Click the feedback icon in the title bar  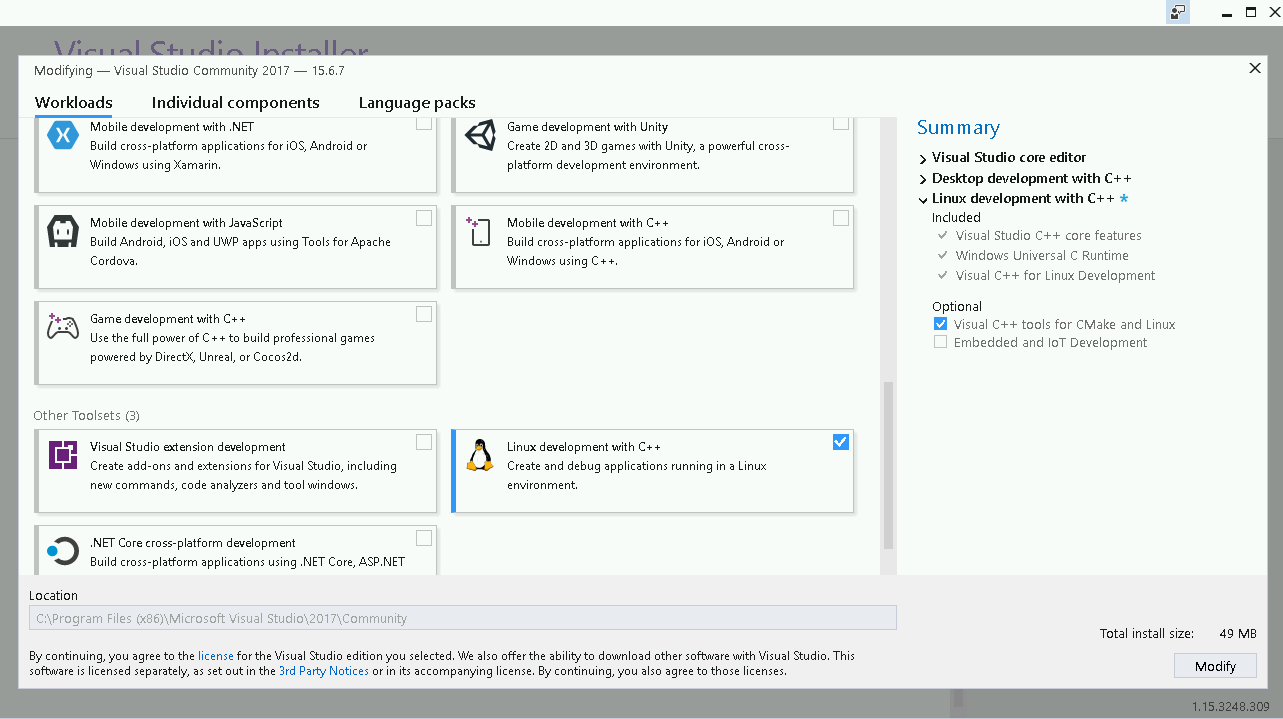(1178, 13)
